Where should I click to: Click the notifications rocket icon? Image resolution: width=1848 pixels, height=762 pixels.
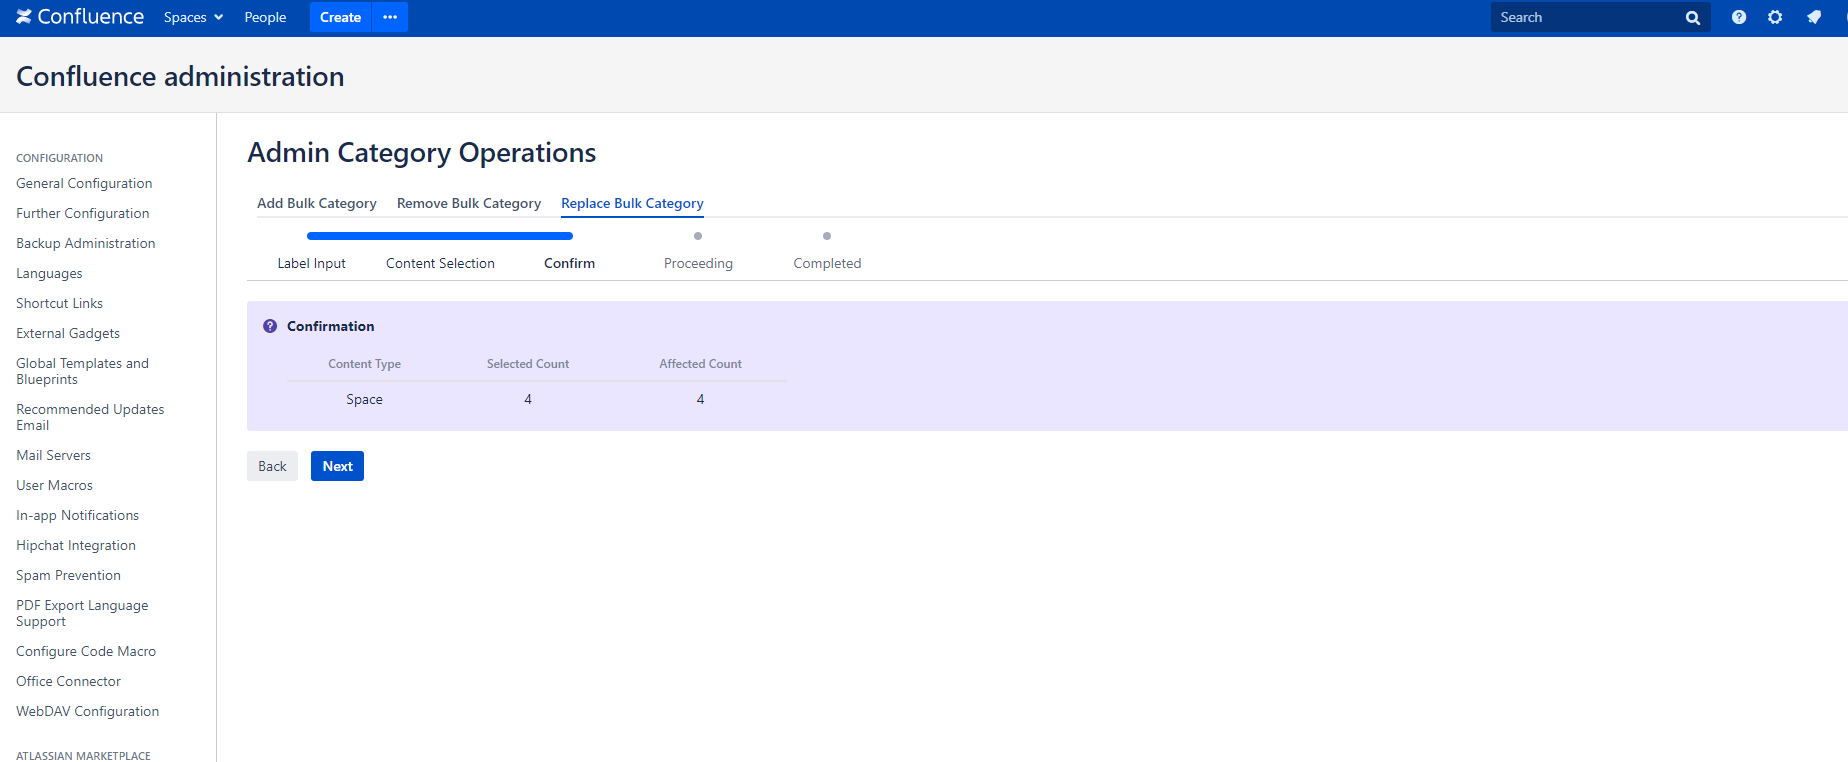coord(1814,17)
